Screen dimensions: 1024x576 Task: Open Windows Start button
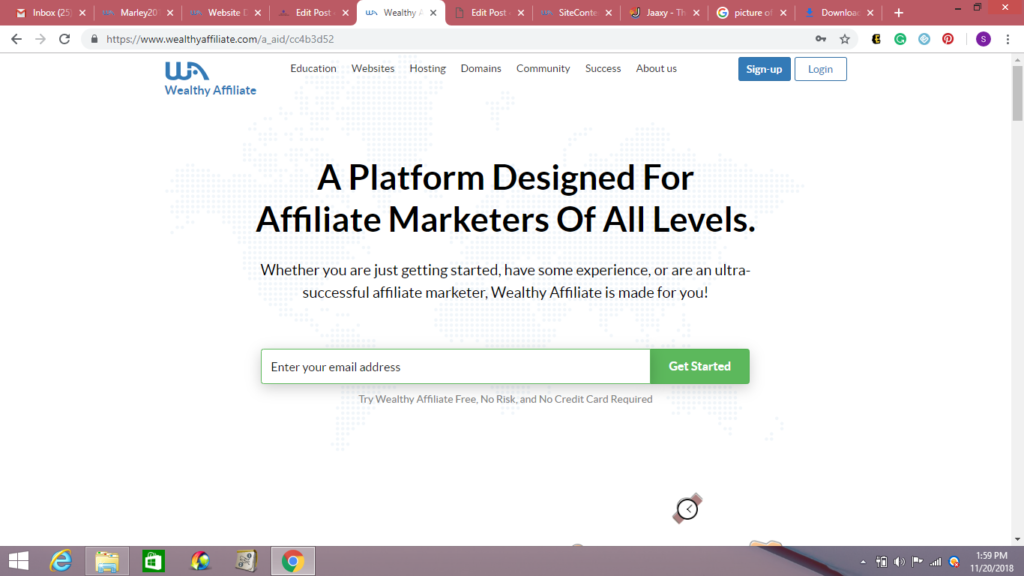(19, 561)
